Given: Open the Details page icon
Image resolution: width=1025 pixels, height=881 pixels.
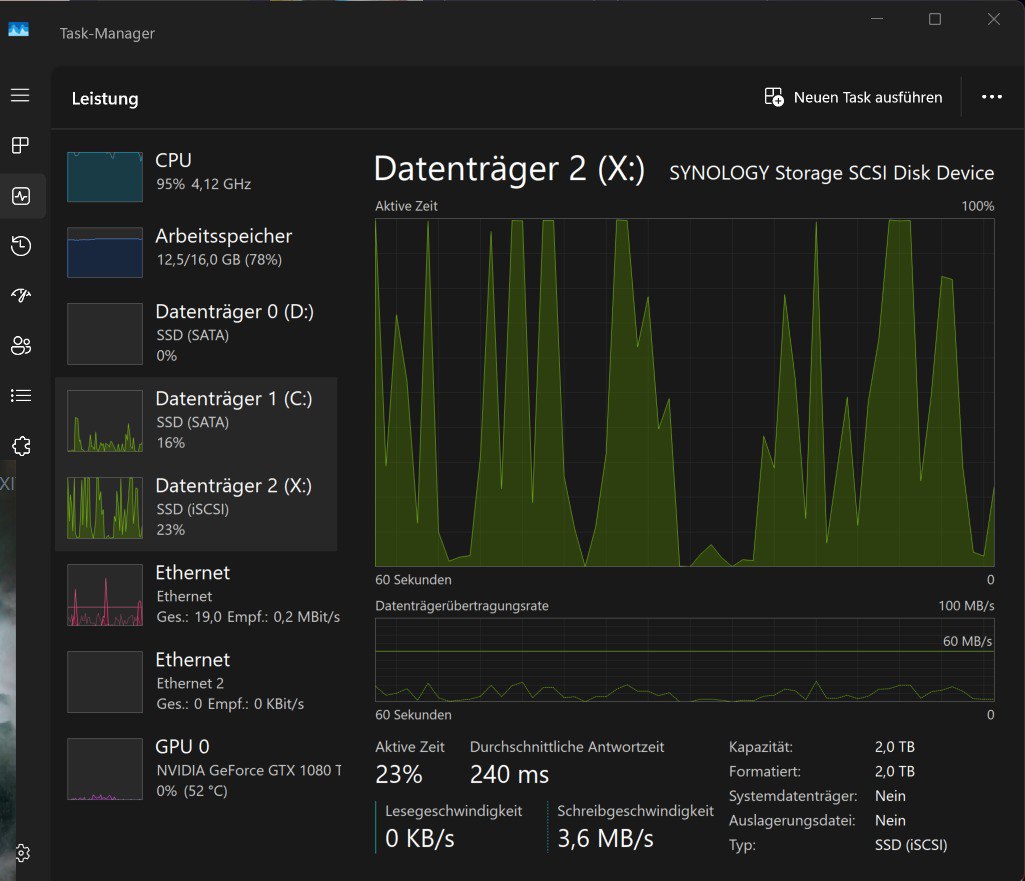Looking at the screenshot, I should 21,395.
